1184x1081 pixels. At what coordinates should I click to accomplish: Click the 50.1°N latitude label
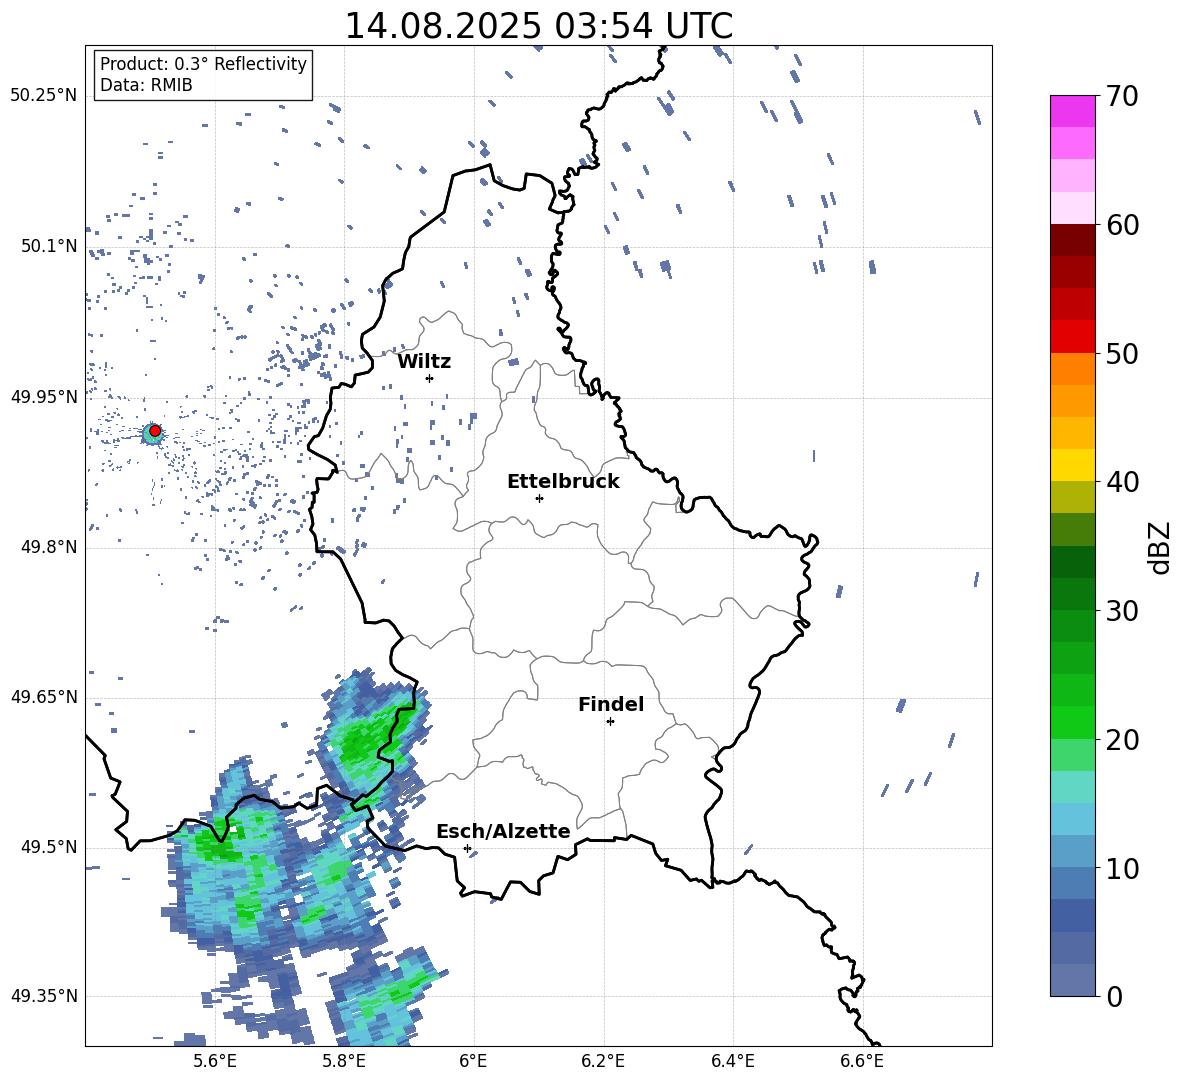tap(50, 247)
